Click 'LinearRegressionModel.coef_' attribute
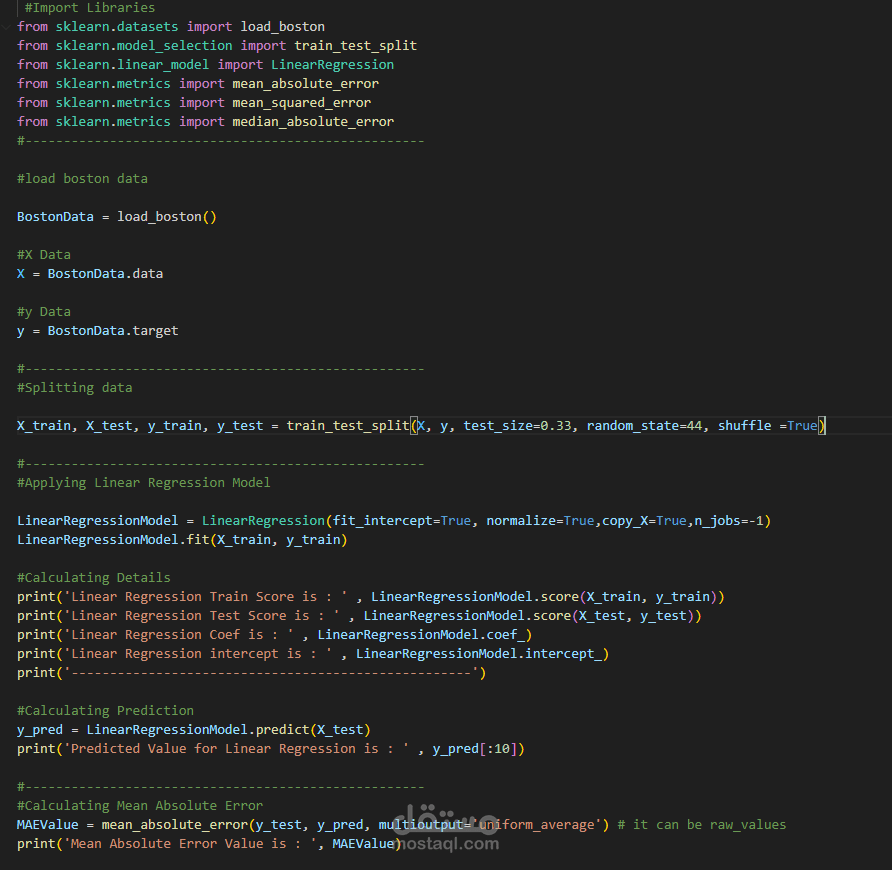The width and height of the screenshot is (892, 870). pos(421,634)
